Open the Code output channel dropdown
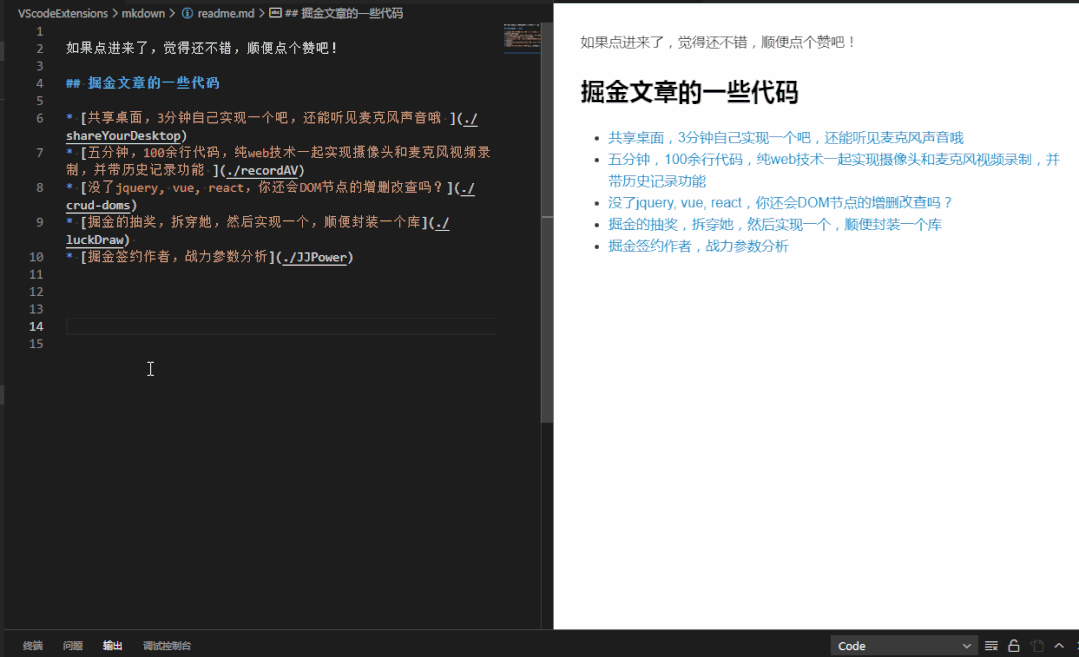Viewport: 1079px width, 657px height. [900, 645]
